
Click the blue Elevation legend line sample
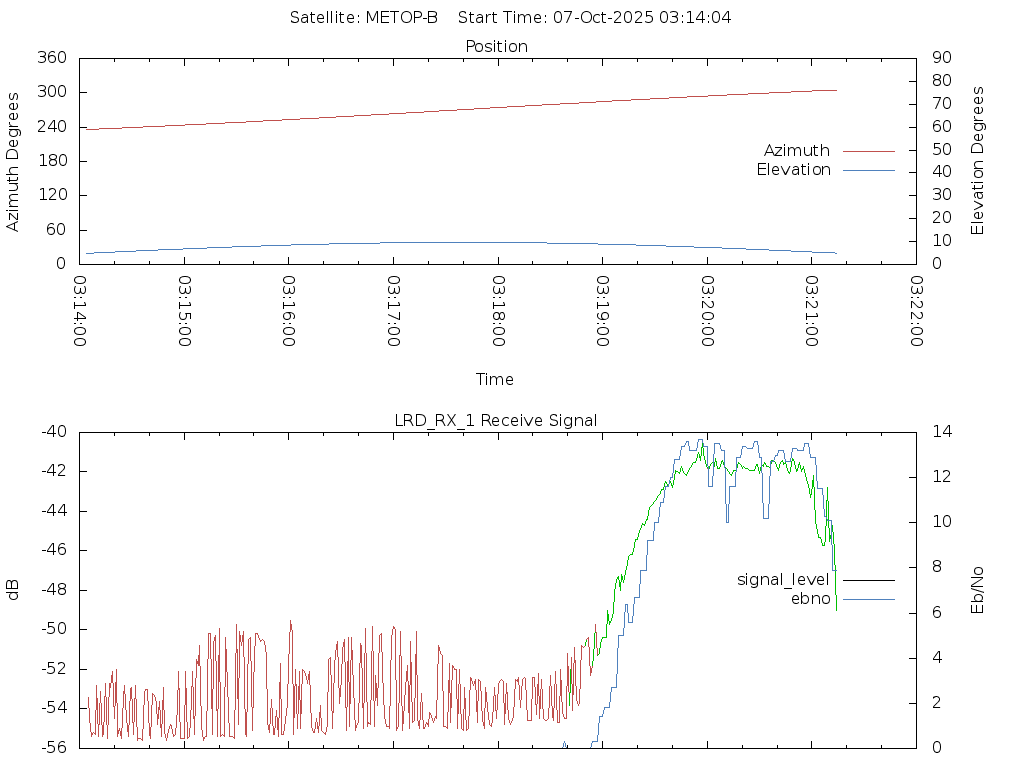[868, 170]
